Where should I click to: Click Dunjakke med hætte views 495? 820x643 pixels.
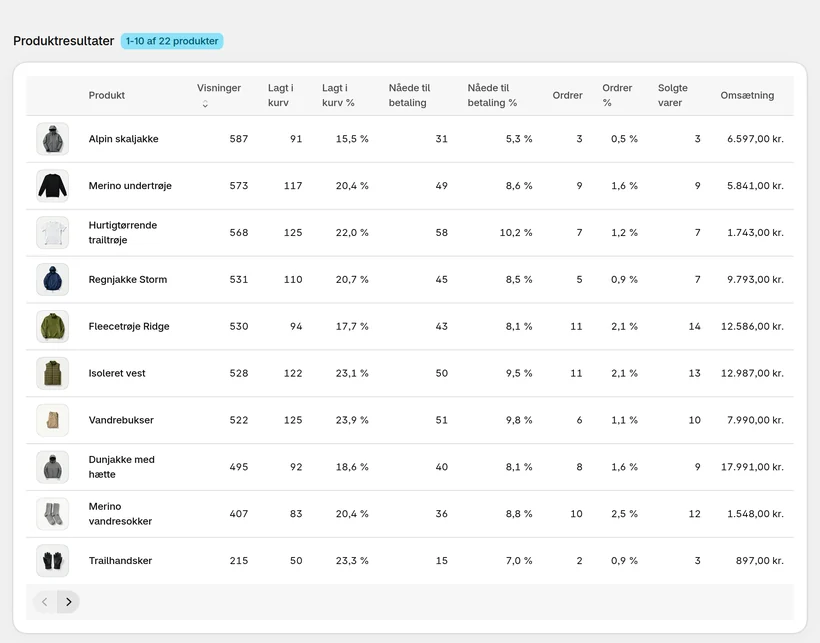(238, 467)
